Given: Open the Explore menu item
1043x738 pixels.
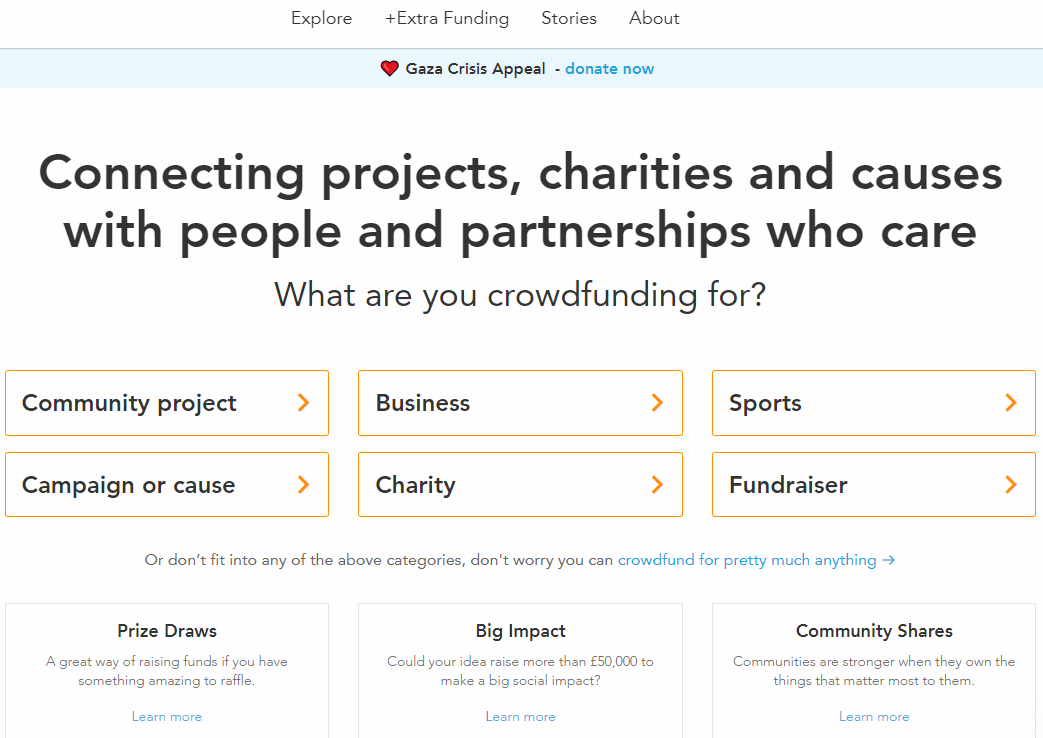Looking at the screenshot, I should pos(322,19).
